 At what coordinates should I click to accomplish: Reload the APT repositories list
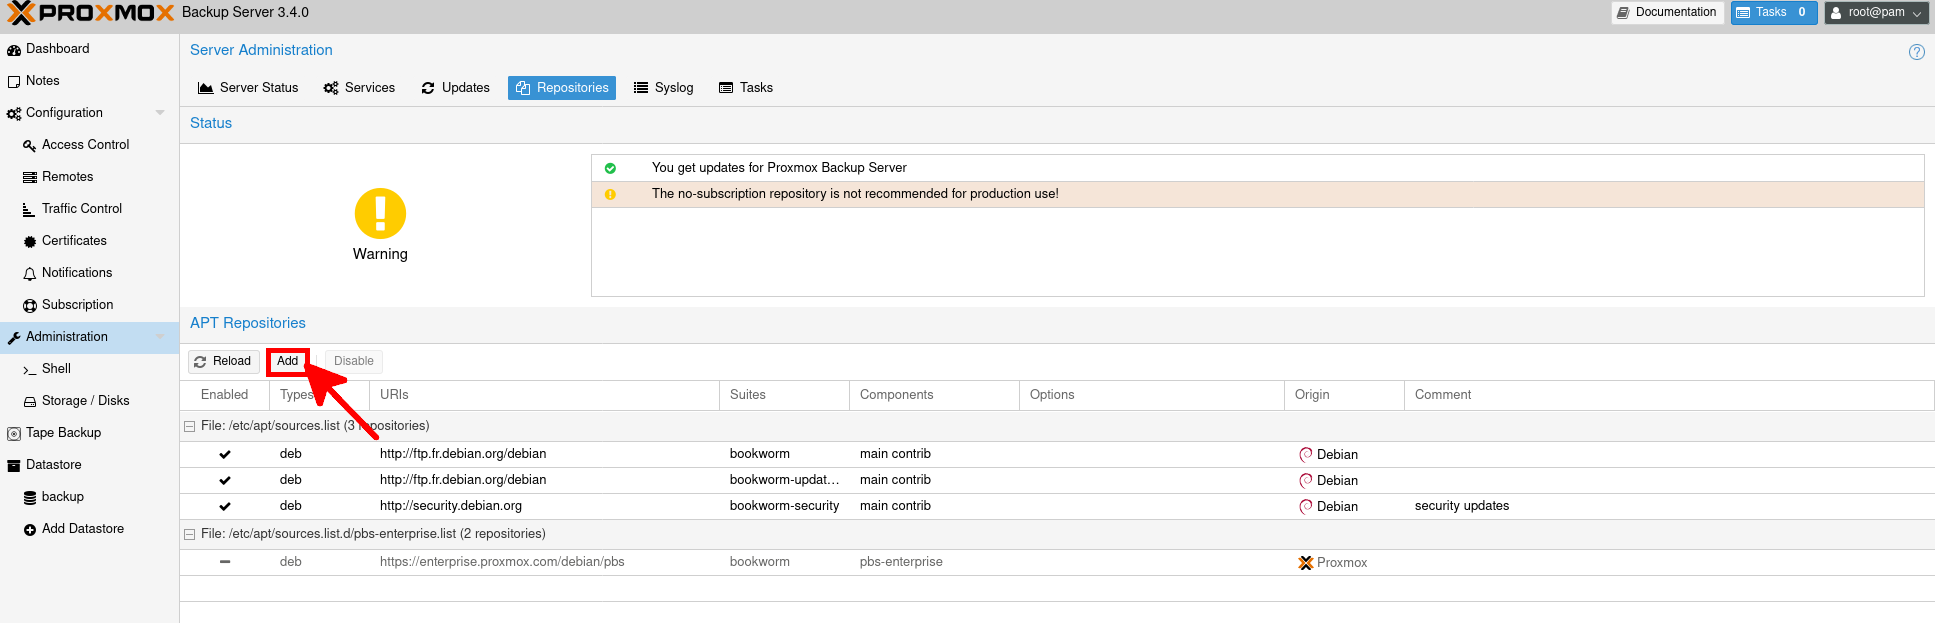tap(223, 361)
